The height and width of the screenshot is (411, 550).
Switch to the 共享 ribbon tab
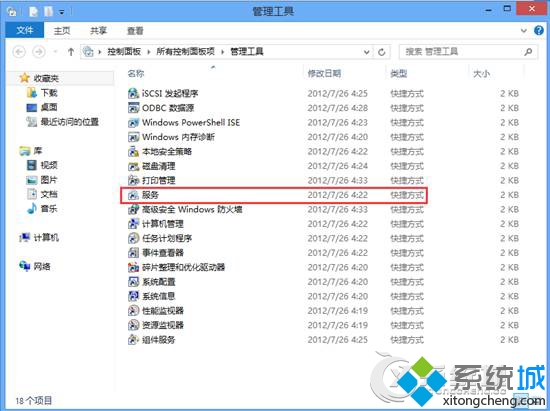point(98,31)
